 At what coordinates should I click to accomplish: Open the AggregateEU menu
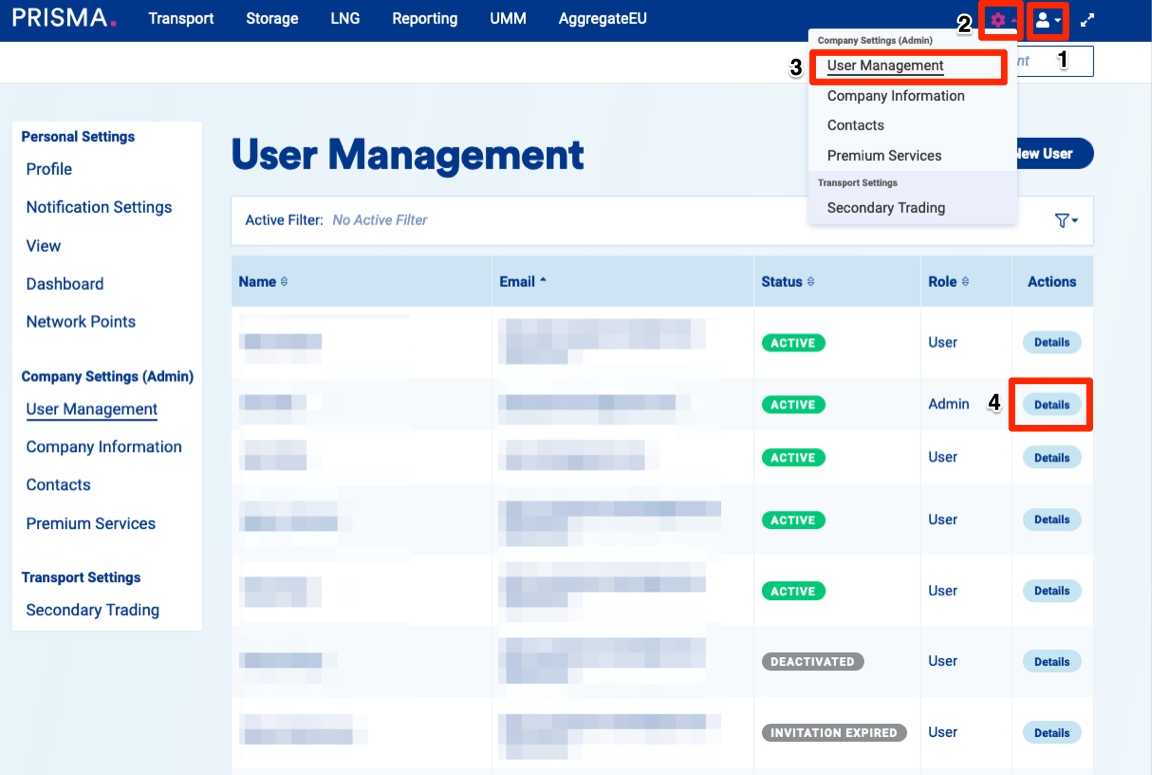click(602, 19)
